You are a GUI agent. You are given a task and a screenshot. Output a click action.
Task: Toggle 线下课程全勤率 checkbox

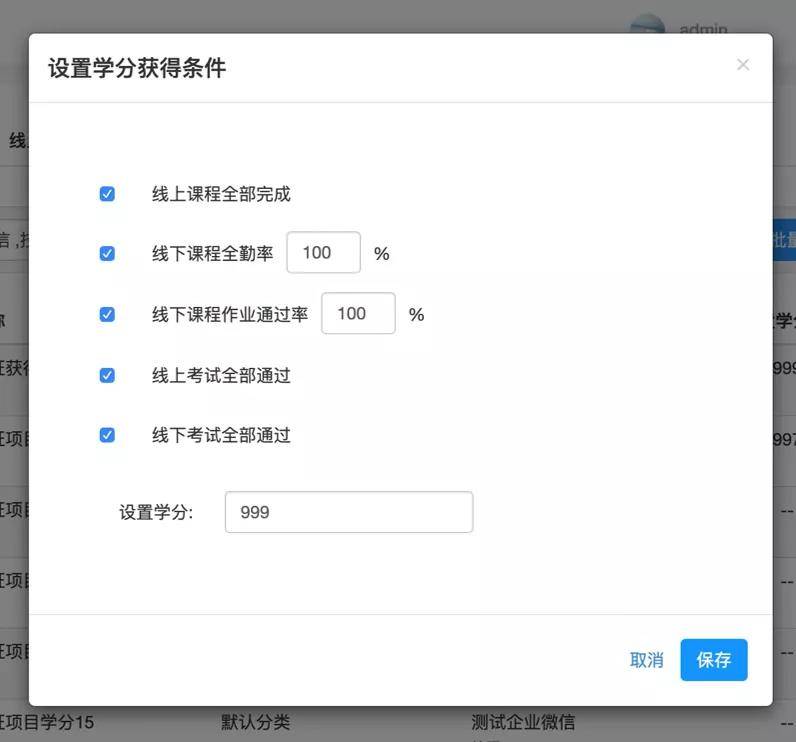coord(107,253)
